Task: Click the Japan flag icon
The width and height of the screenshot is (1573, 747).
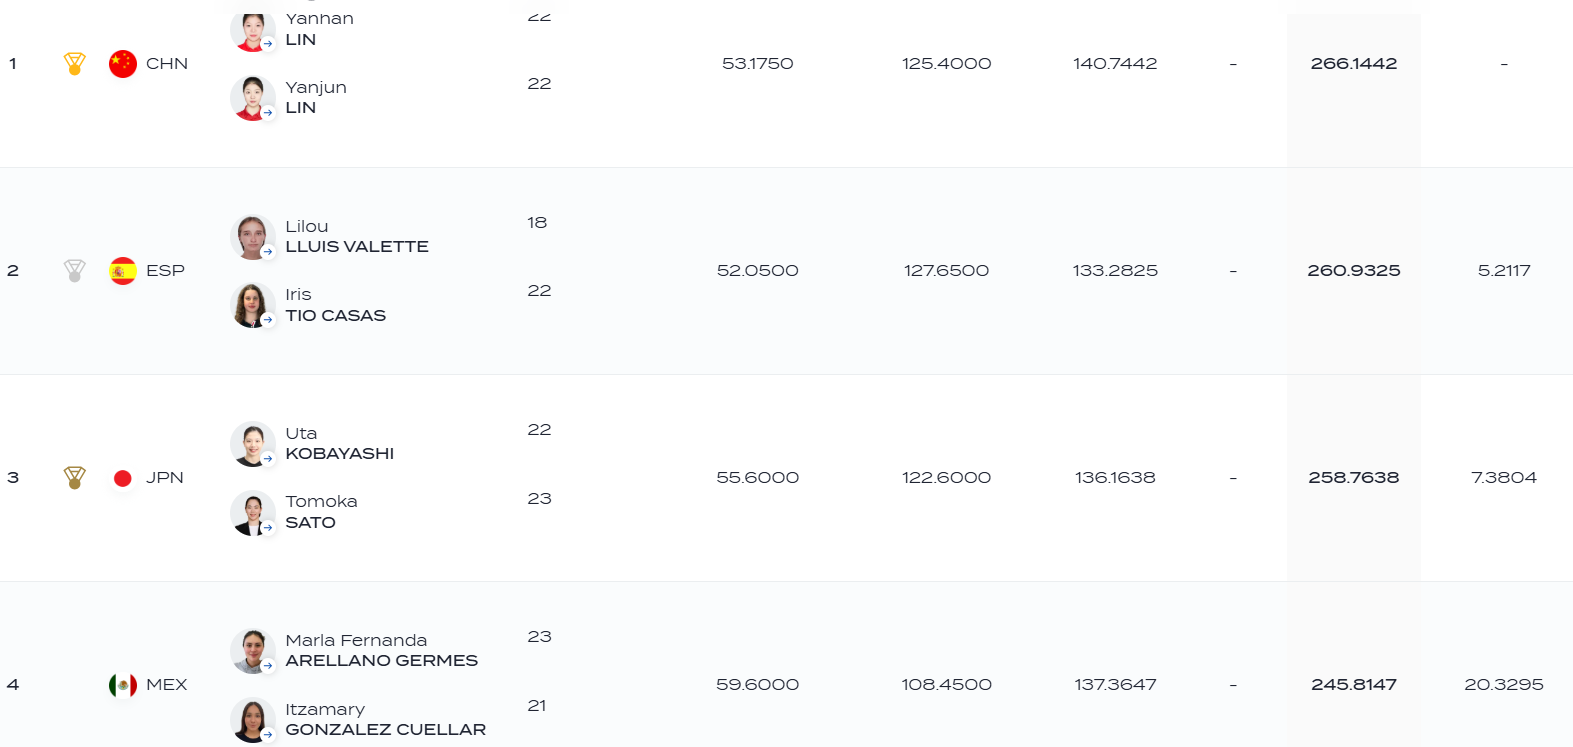Action: point(123,478)
